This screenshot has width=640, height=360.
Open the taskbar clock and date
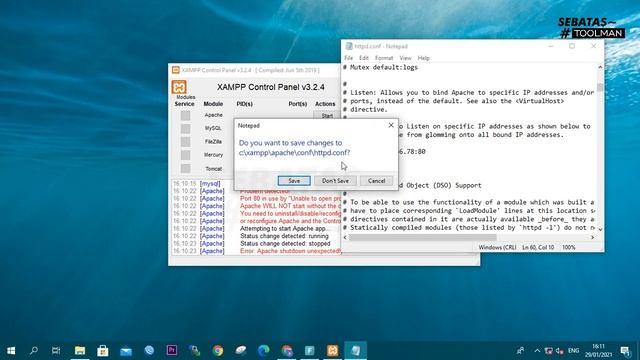tap(598, 351)
